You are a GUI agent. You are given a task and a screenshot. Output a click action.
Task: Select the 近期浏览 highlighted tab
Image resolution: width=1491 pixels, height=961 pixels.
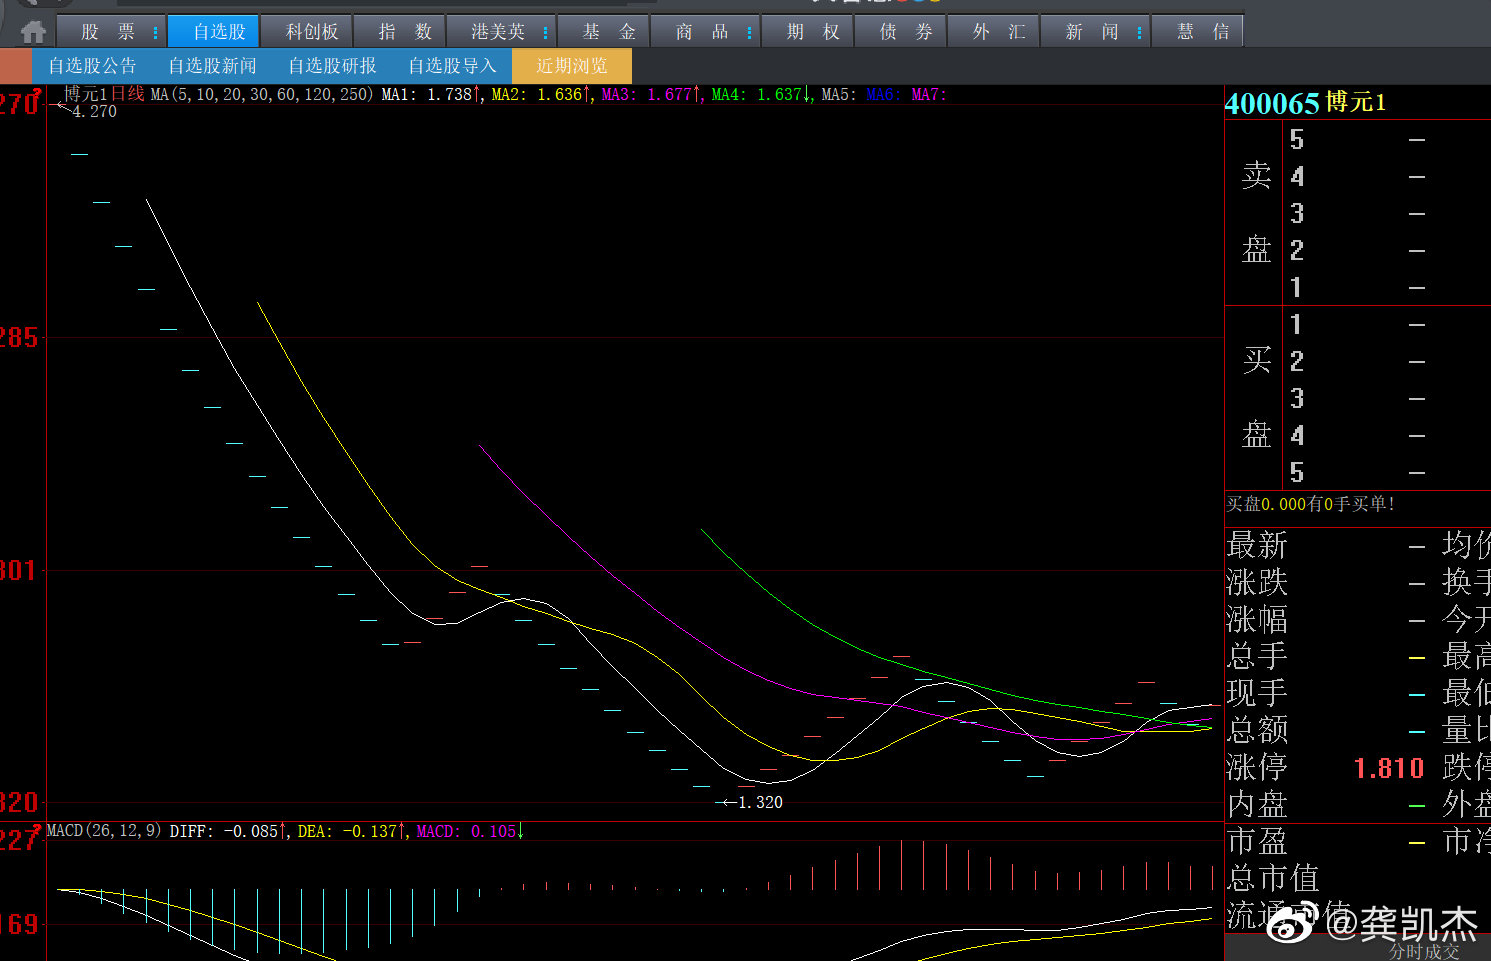point(571,66)
